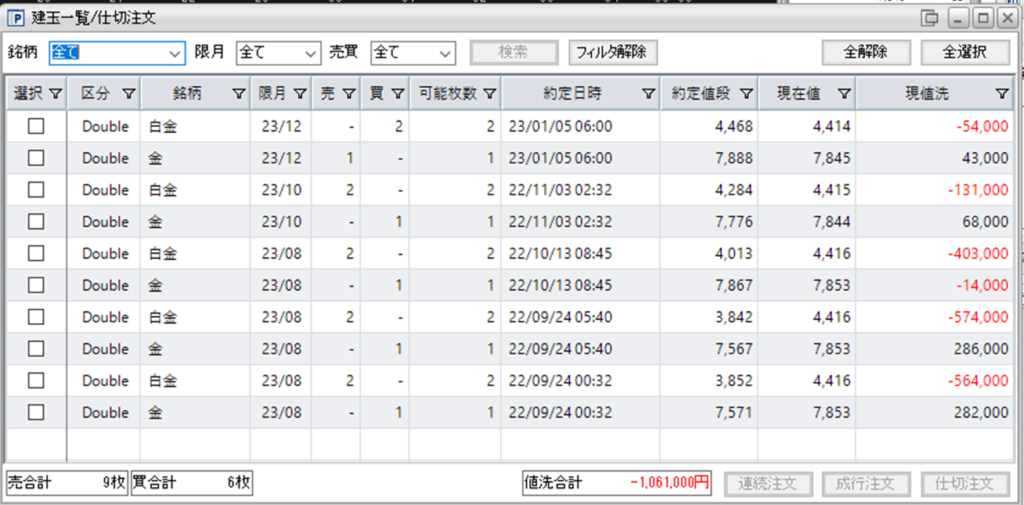The width and height of the screenshot is (1024, 505).
Task: Open filter funnel on 約定値段 column
Action: (746, 95)
